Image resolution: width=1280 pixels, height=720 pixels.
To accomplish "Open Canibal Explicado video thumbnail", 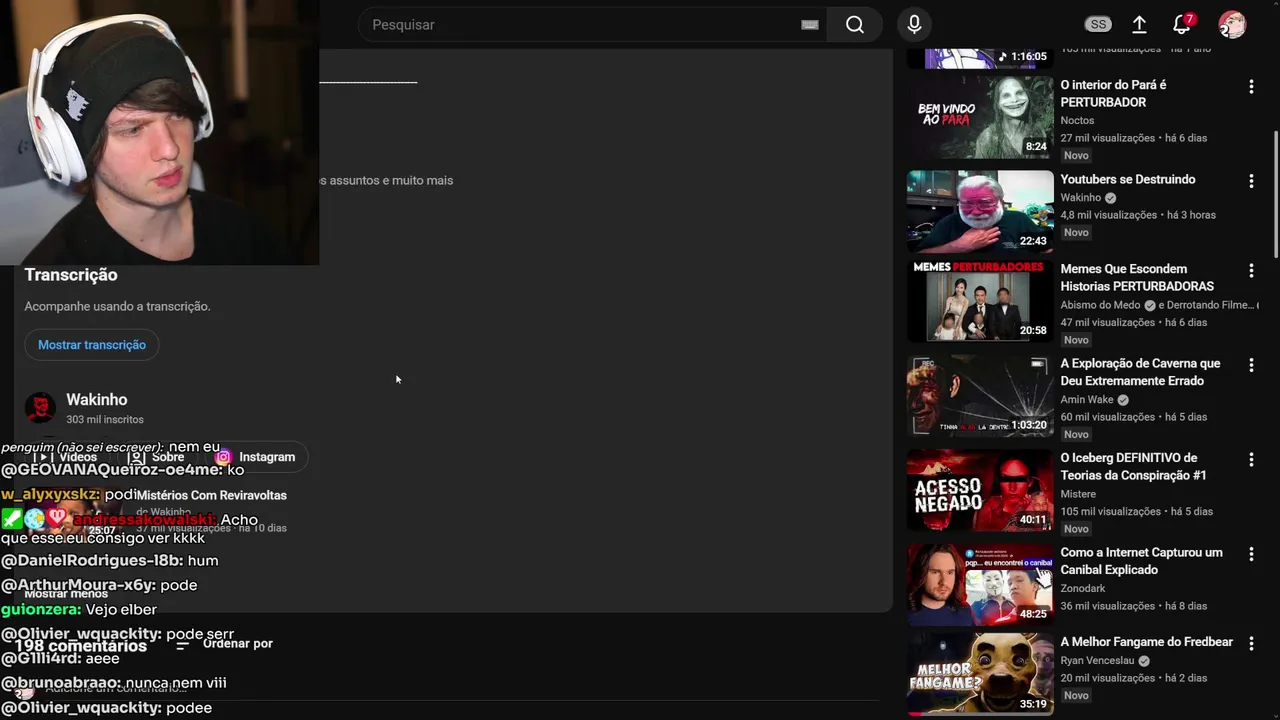I will tap(980, 584).
